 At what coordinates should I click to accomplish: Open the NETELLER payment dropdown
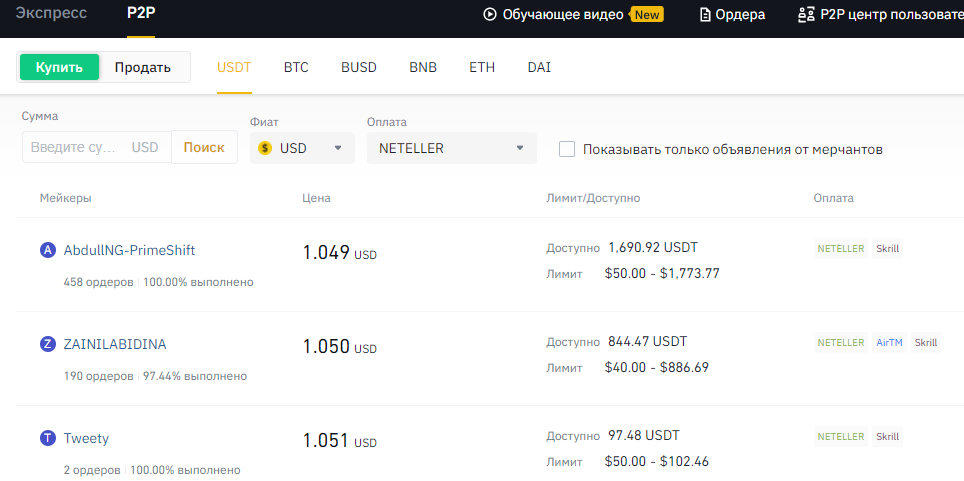click(452, 148)
